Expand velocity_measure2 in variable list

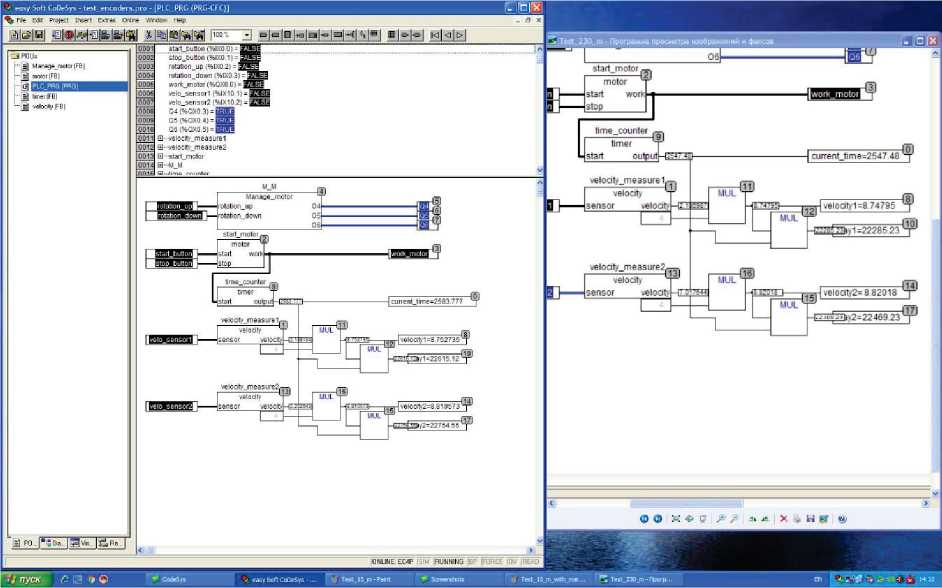tap(160, 147)
